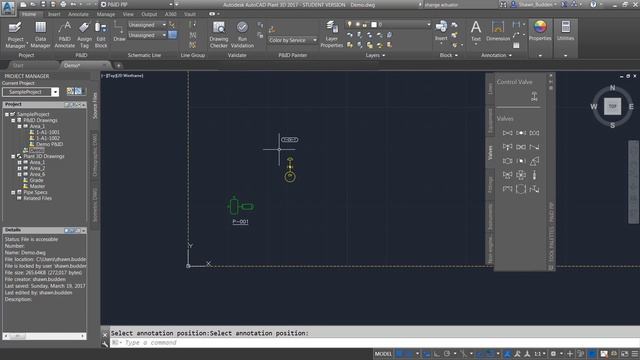Click the Plot printer icon in quick access toolbar
The height and width of the screenshot is (360, 640).
click(63, 4)
